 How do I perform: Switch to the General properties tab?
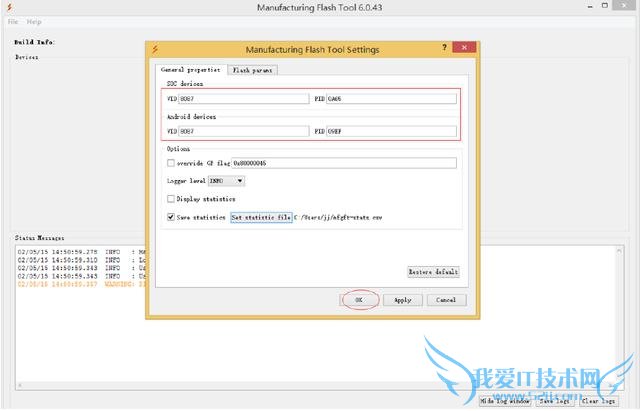190,70
